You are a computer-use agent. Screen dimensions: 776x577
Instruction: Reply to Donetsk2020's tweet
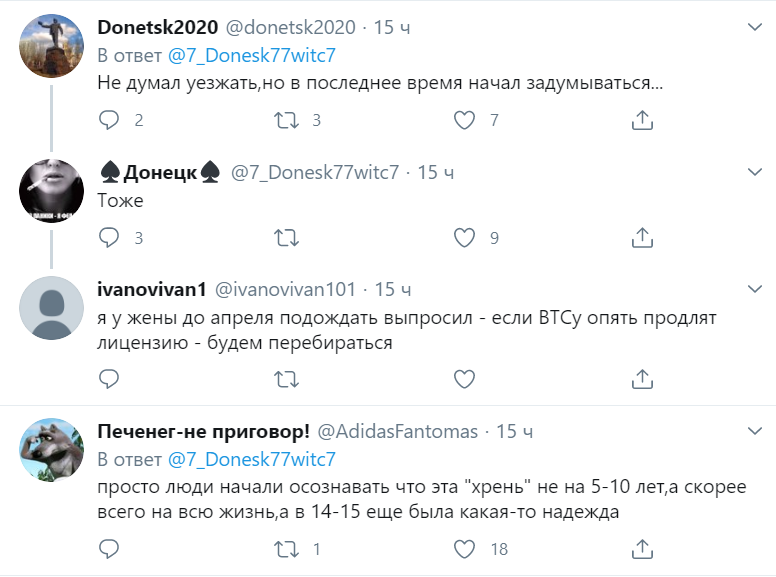click(109, 121)
